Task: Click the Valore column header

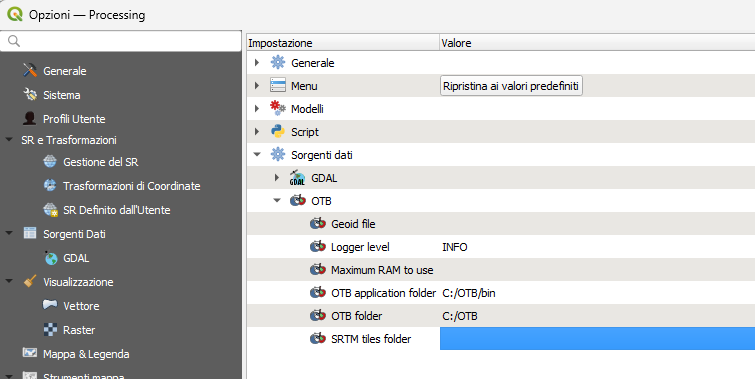Action: click(x=597, y=43)
